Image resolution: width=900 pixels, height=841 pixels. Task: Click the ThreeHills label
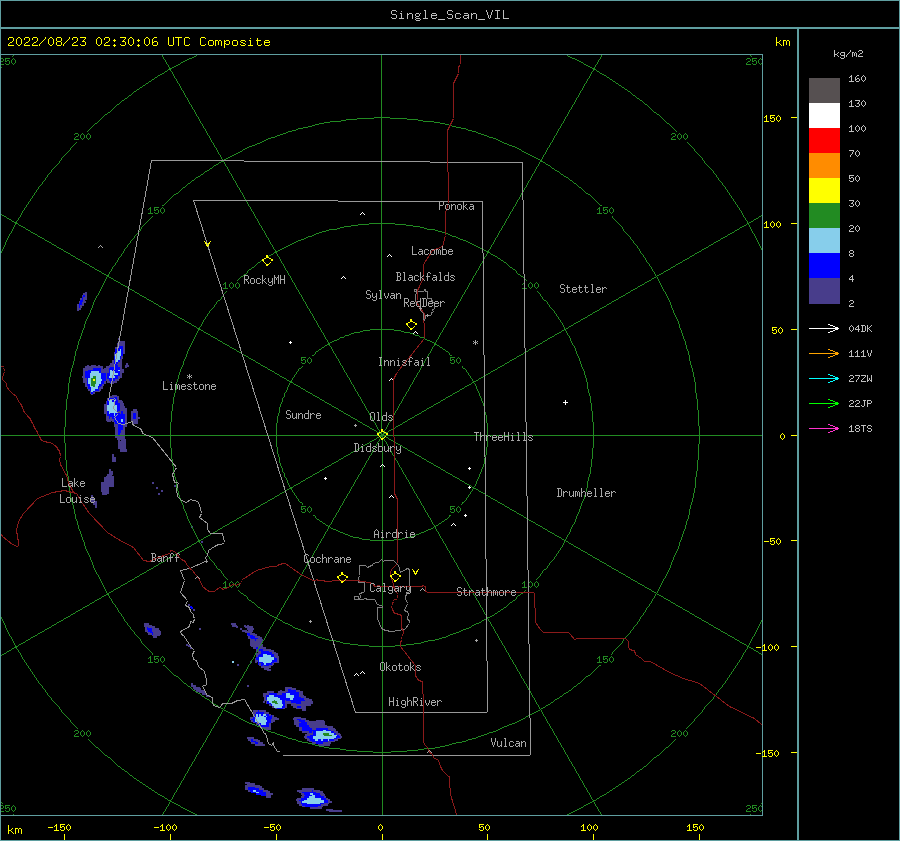(x=503, y=437)
